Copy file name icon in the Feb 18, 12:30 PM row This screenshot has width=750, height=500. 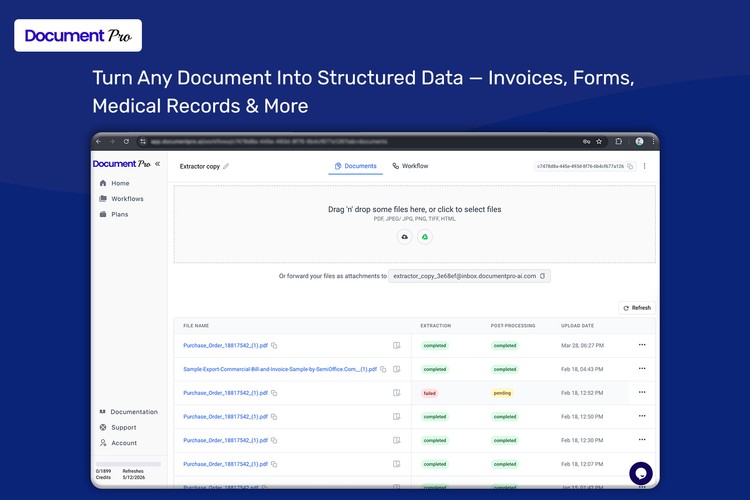click(x=274, y=440)
